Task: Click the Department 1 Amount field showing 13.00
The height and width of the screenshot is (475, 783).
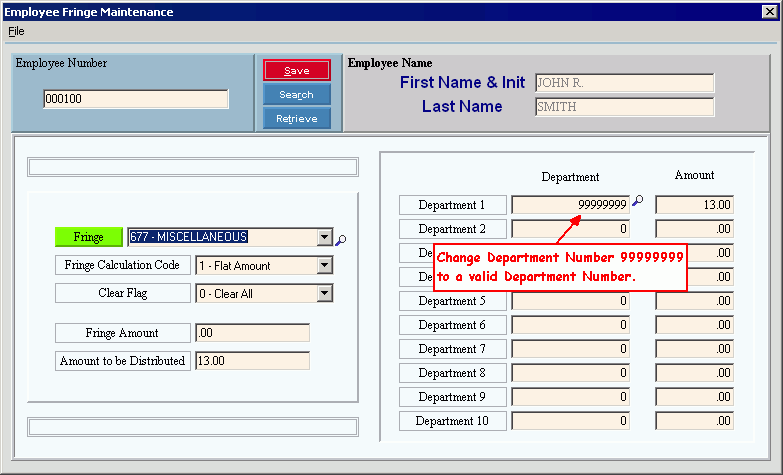Action: click(x=694, y=205)
